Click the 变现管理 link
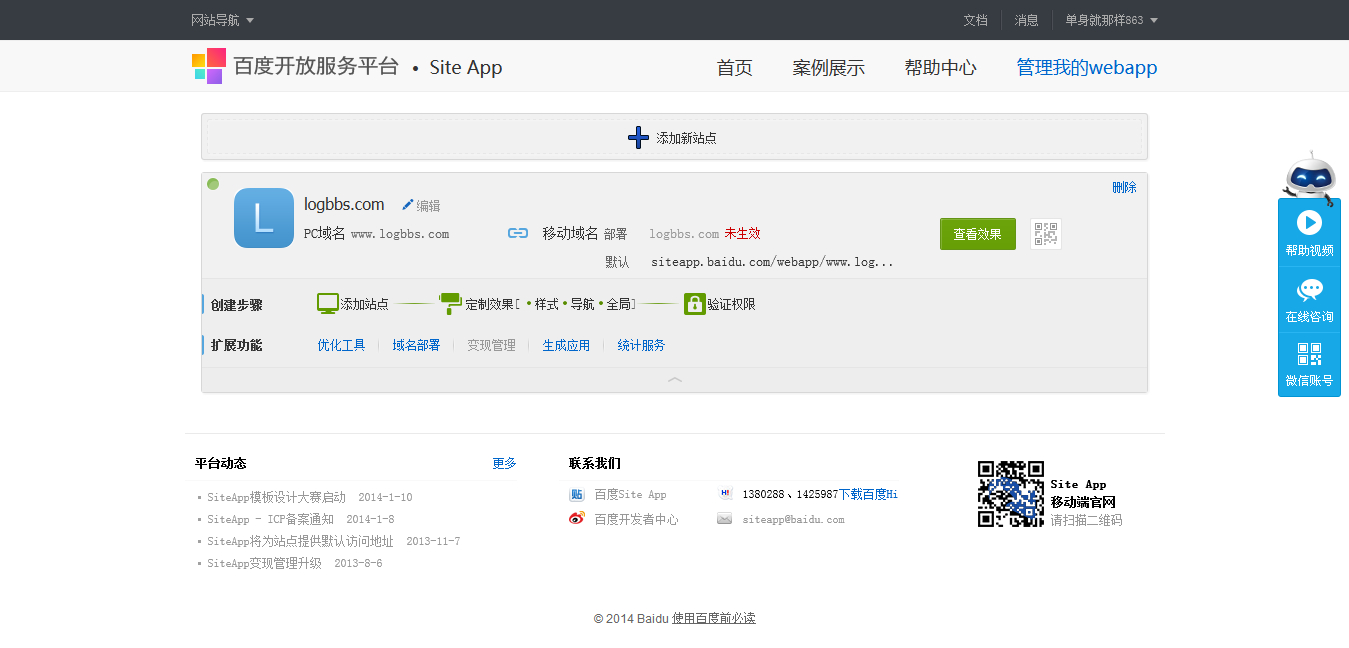This screenshot has width=1349, height=648. click(x=491, y=345)
